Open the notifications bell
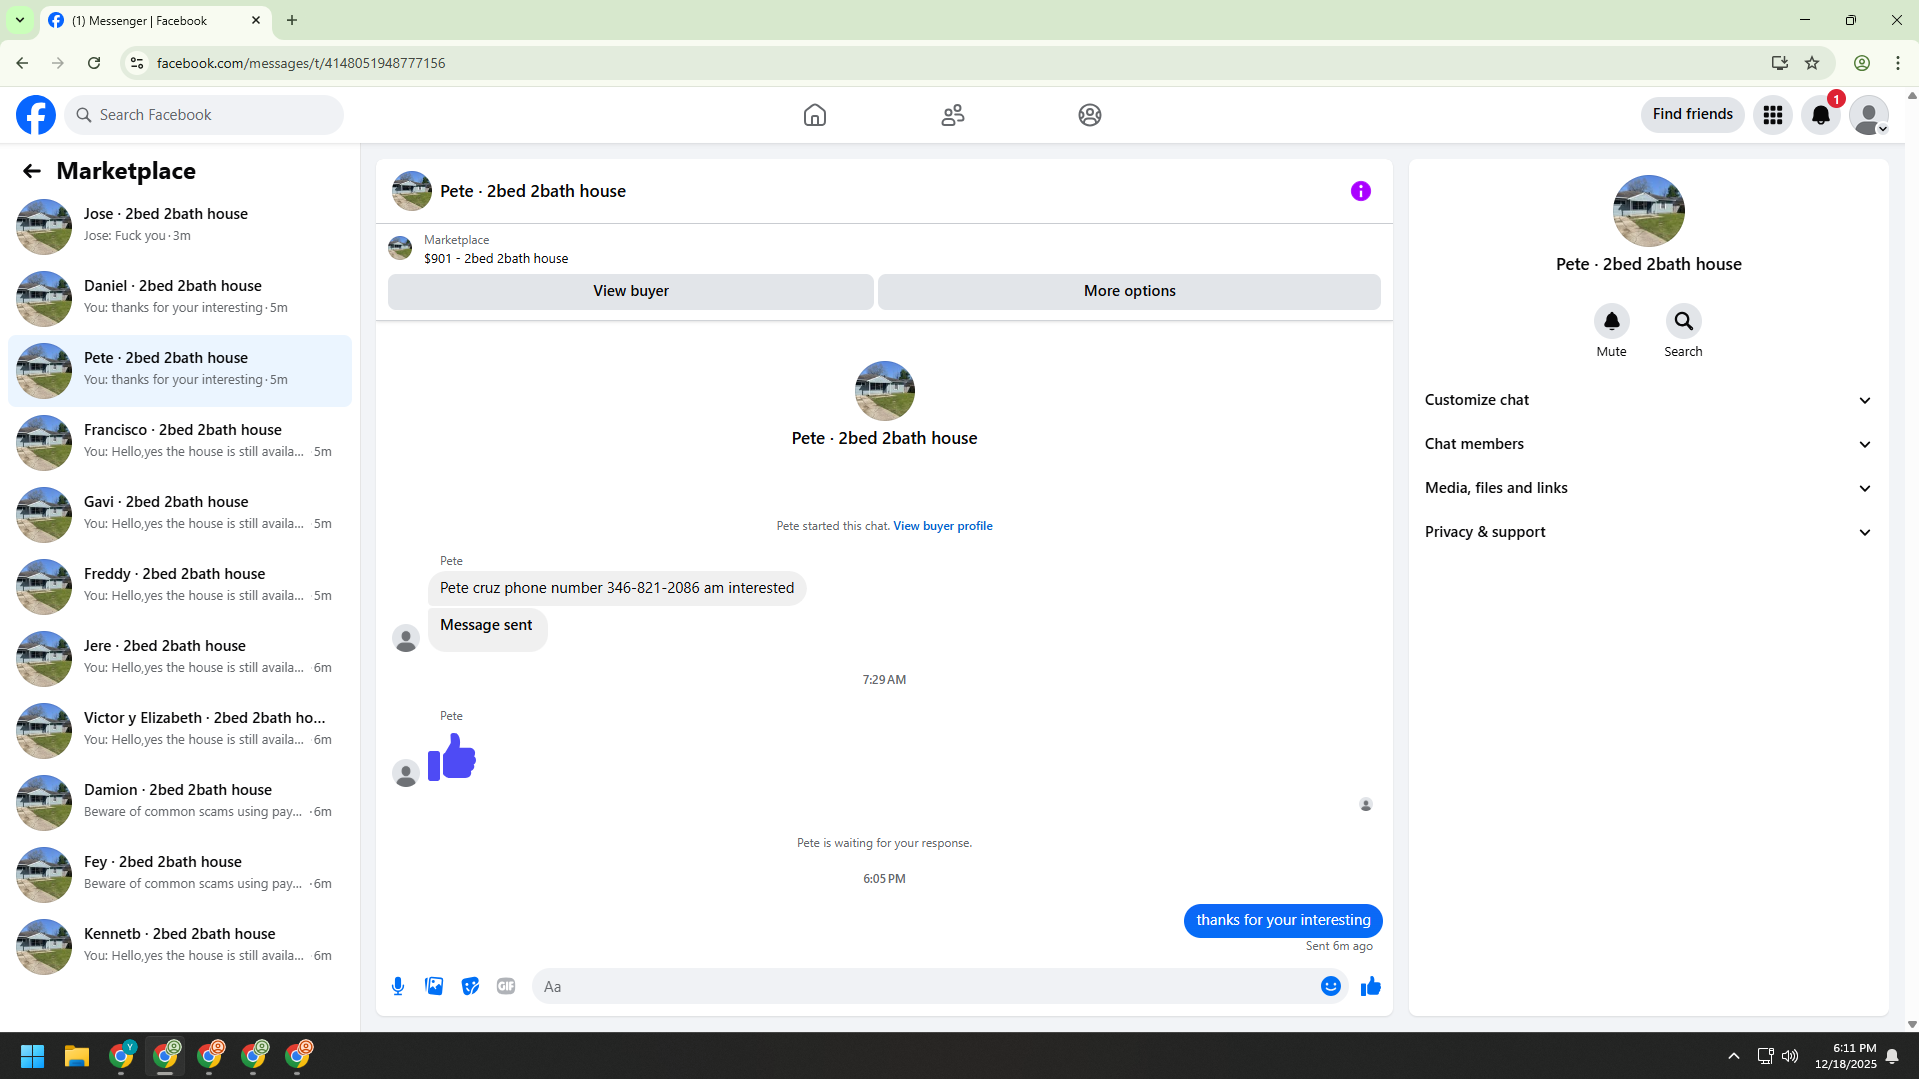This screenshot has width=1919, height=1079. tap(1821, 115)
